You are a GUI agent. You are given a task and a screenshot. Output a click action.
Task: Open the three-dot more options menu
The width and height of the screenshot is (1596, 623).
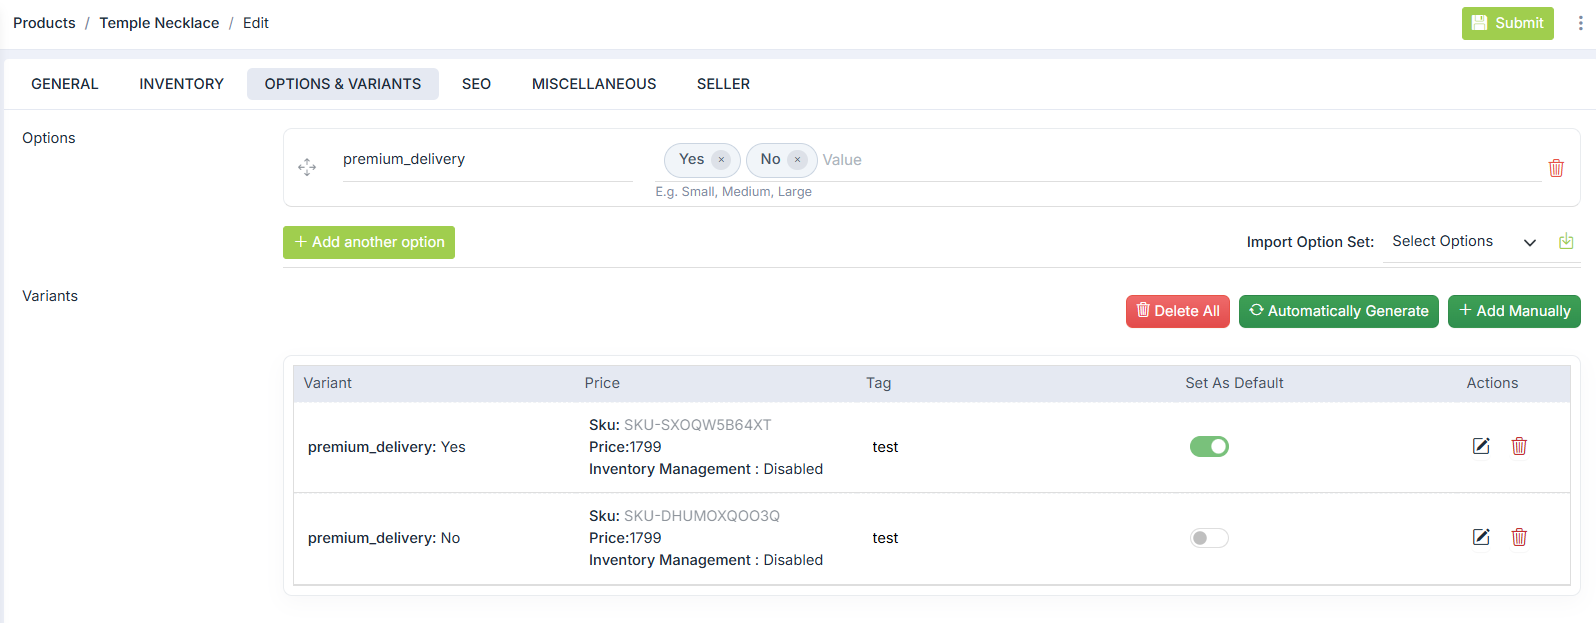point(1580,23)
